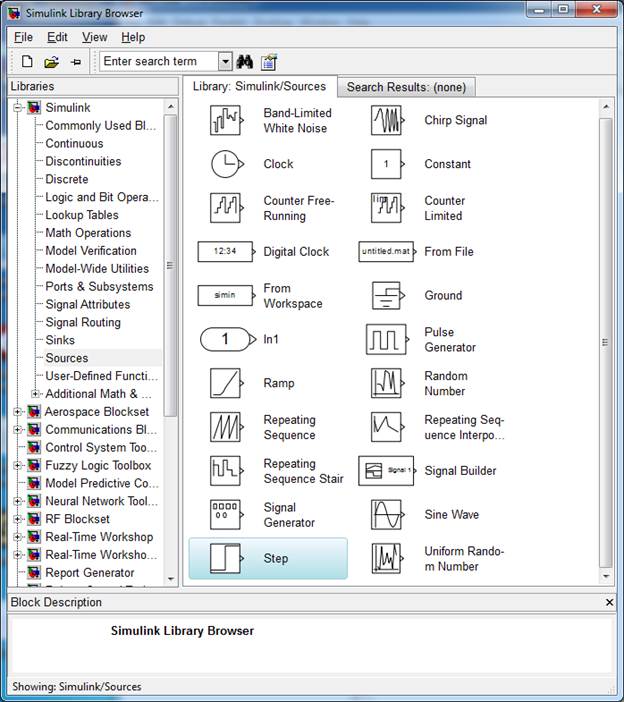Open the Help menu
The image size is (624, 702).
pos(133,37)
